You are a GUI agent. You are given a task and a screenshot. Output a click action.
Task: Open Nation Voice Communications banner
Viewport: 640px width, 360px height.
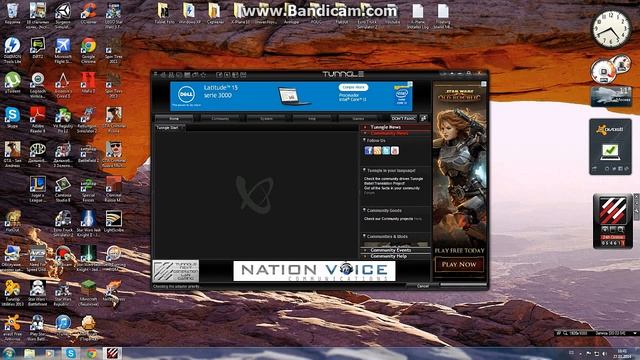point(314,271)
